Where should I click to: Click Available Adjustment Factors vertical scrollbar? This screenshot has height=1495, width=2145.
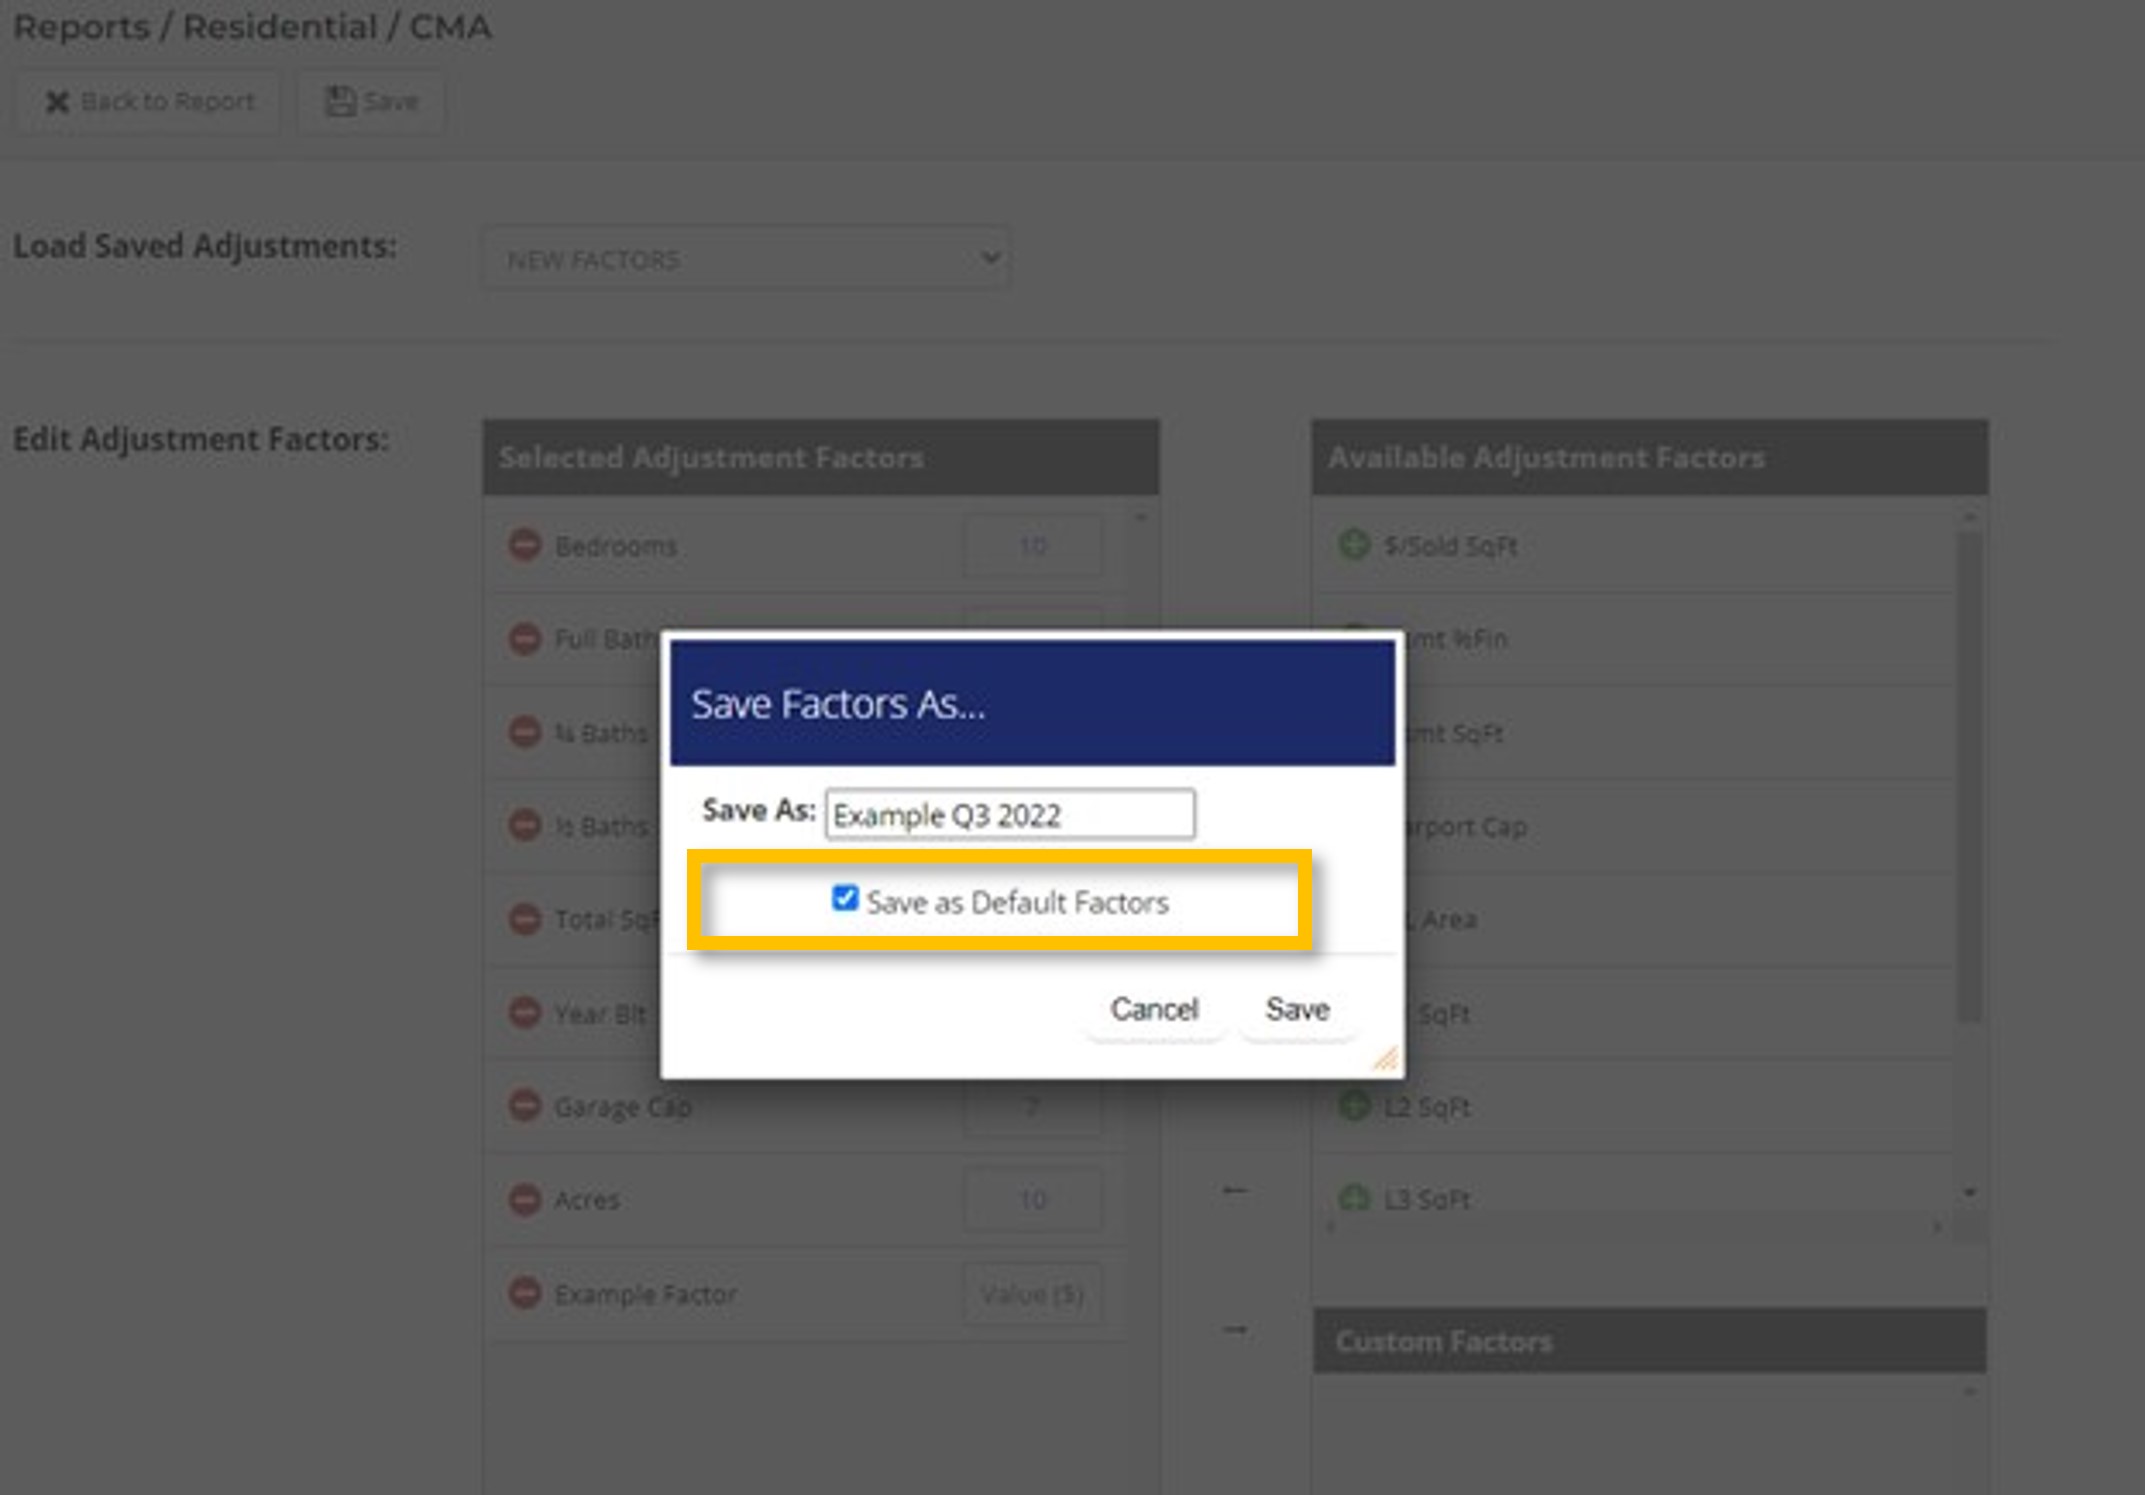1968,775
